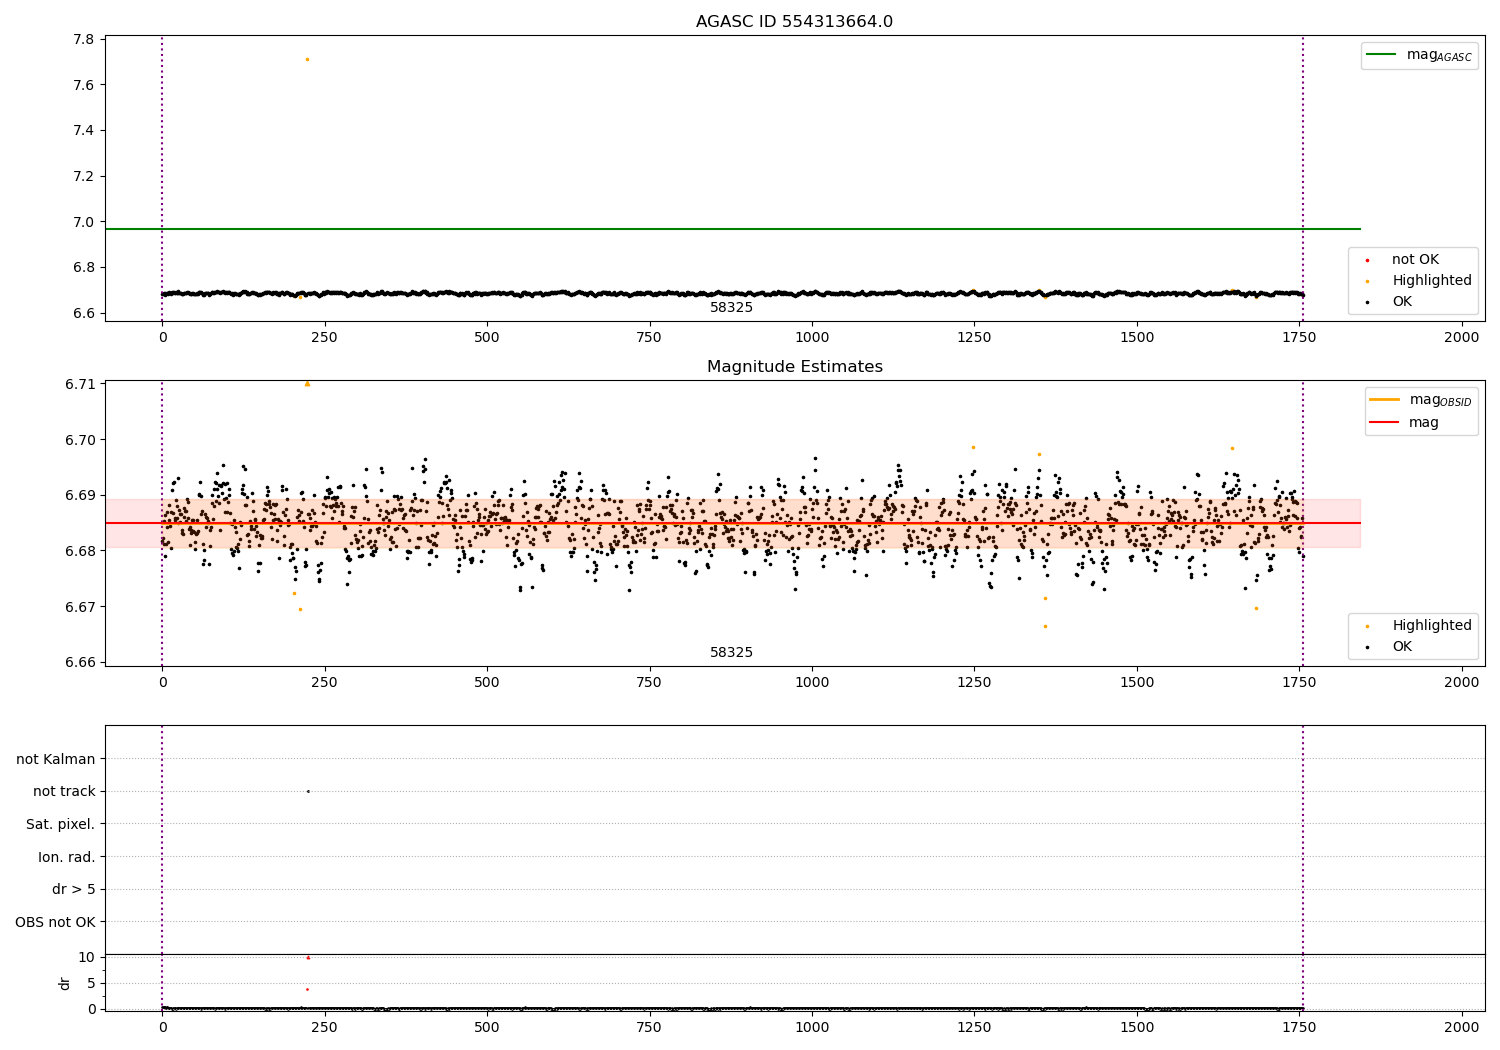Click the data point on the 'not track' row

pos(308,791)
